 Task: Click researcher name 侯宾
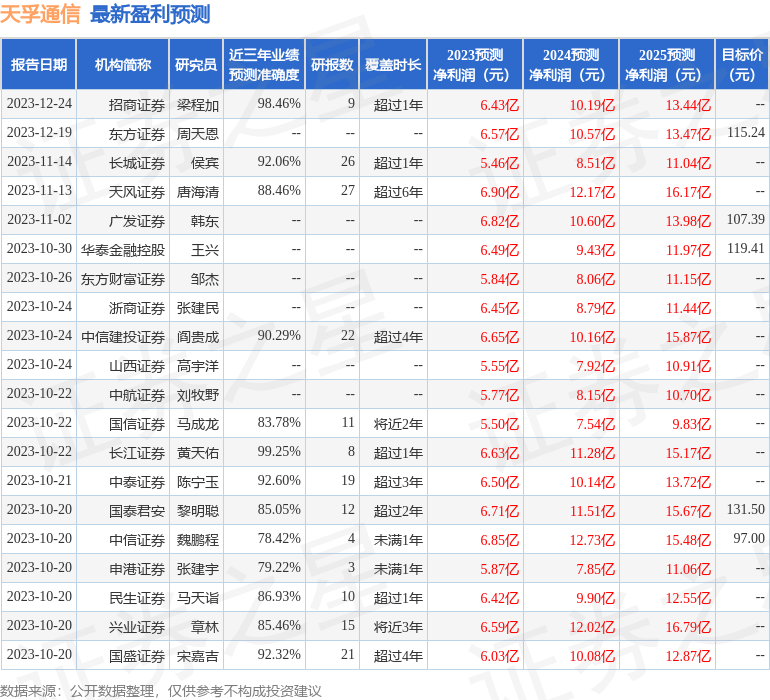205,163
